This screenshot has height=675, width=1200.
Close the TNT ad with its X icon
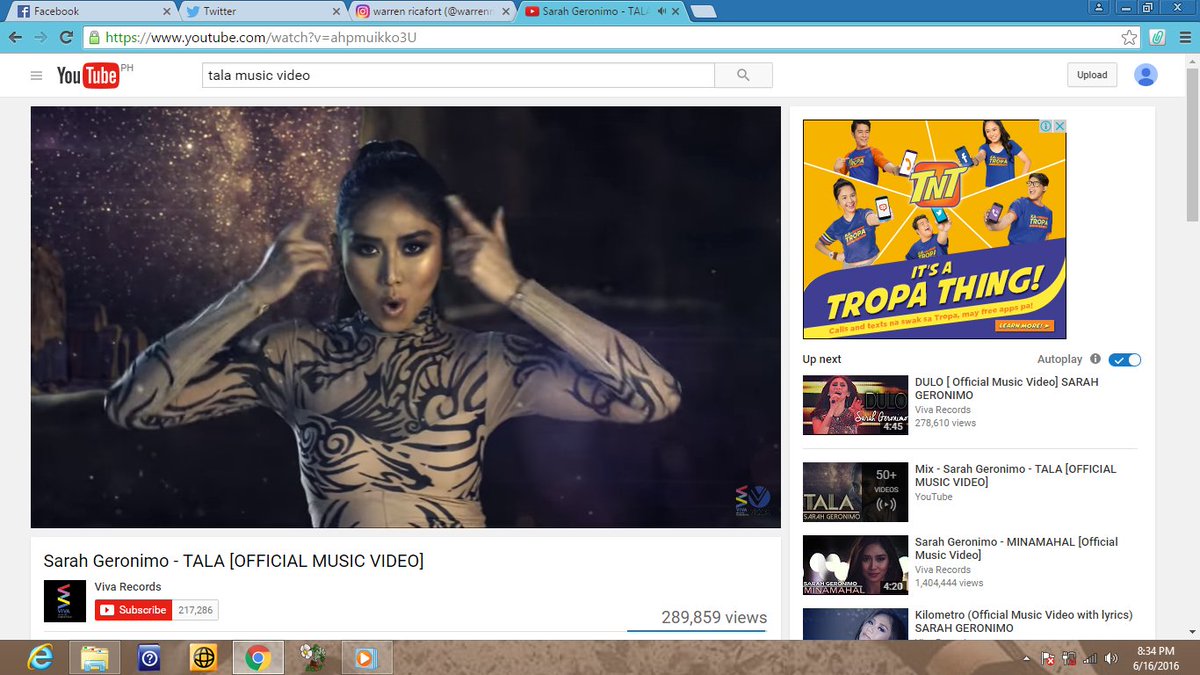click(1059, 126)
